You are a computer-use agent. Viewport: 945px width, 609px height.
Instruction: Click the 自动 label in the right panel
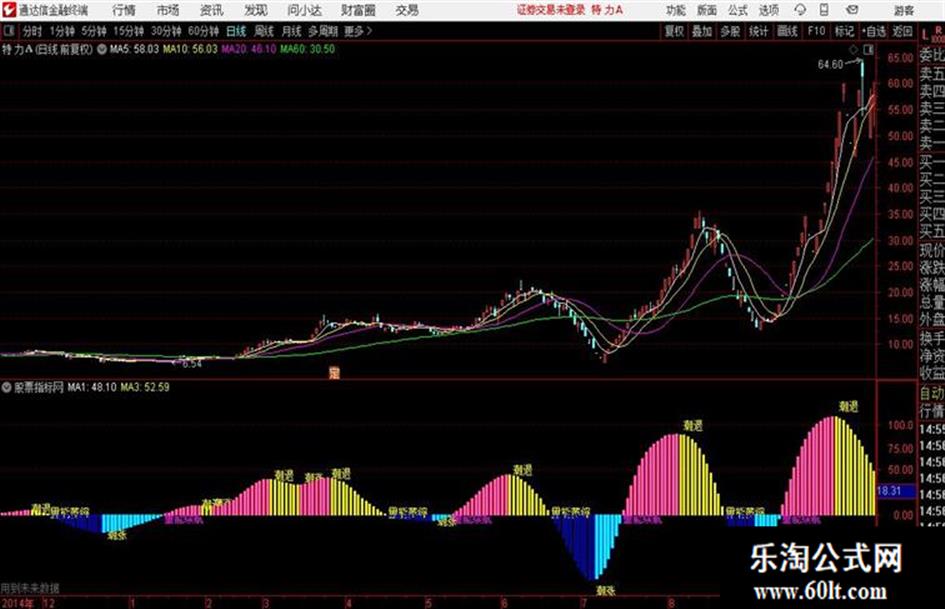click(932, 393)
